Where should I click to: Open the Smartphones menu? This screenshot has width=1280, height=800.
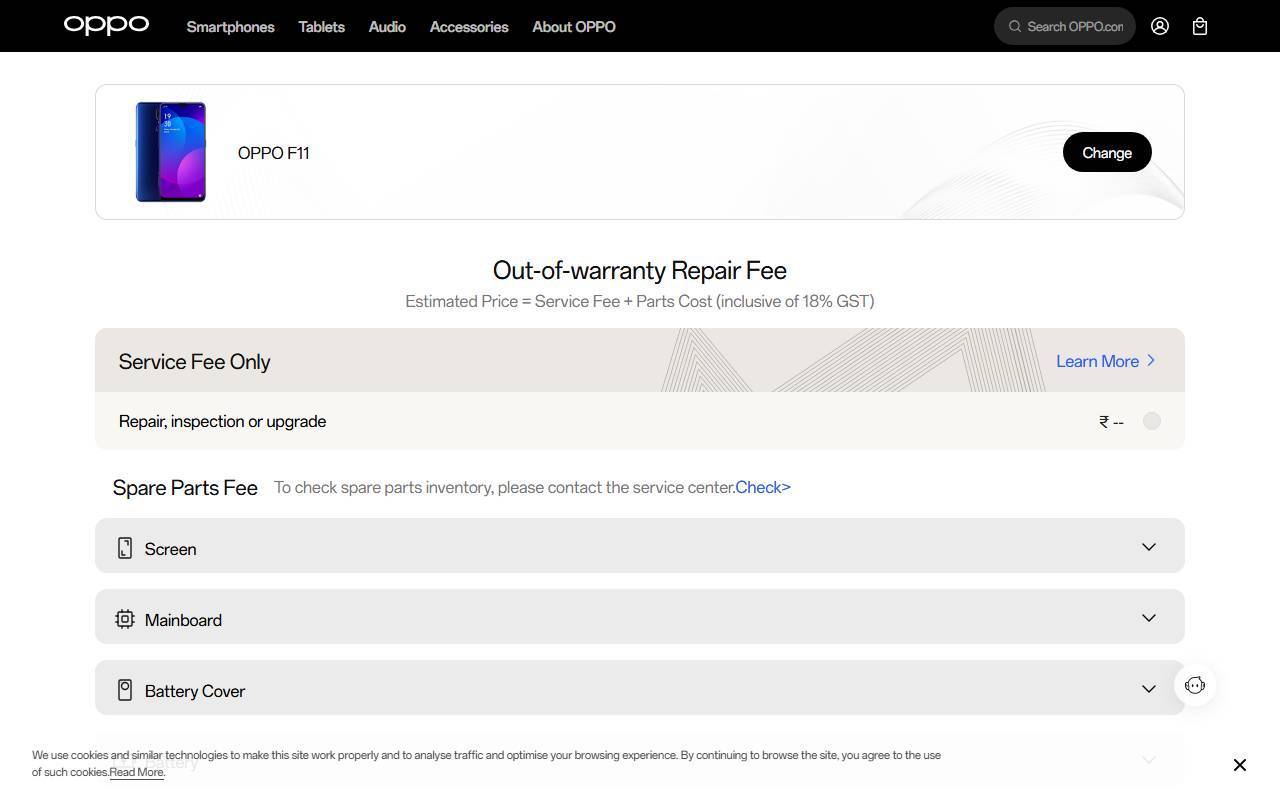click(230, 27)
